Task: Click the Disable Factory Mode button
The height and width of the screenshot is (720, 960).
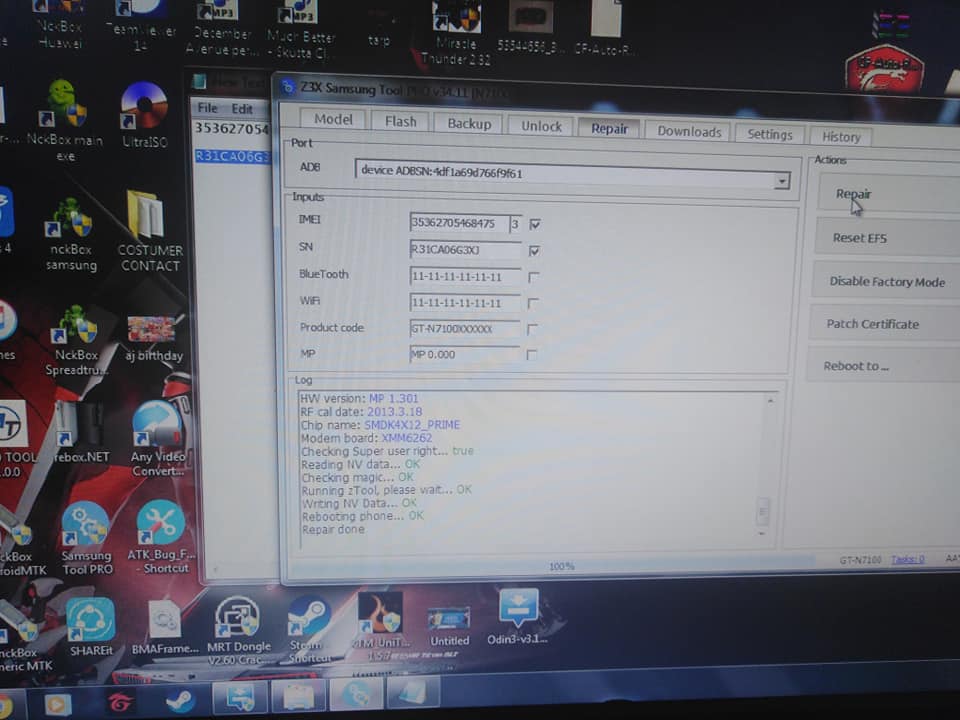Action: point(886,281)
